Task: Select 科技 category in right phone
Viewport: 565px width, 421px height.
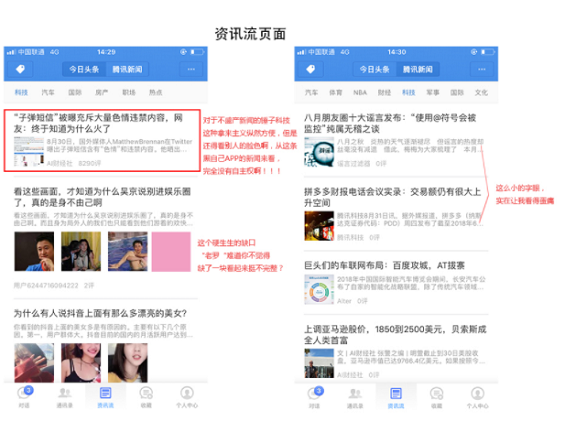Action: tap(409, 93)
